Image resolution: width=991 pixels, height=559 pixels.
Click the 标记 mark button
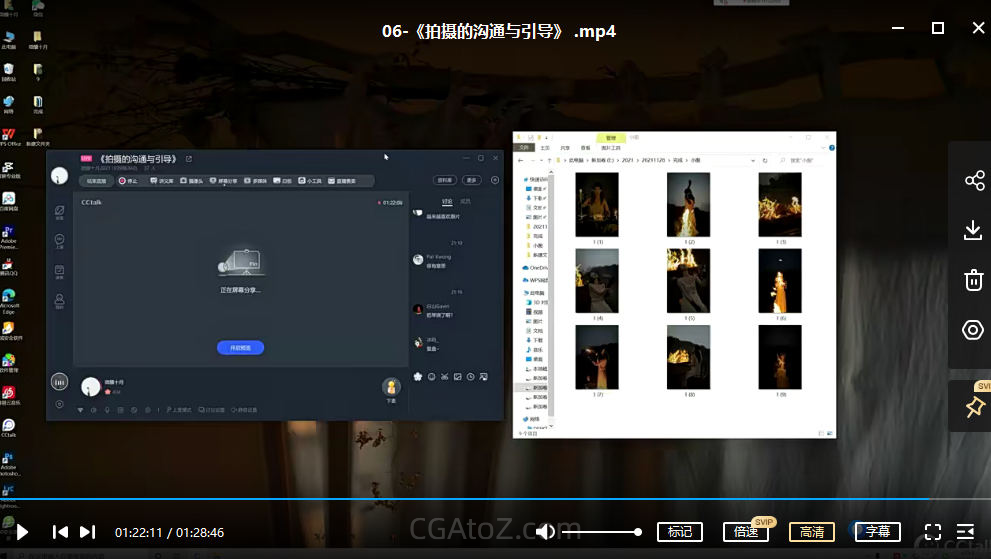tap(679, 532)
